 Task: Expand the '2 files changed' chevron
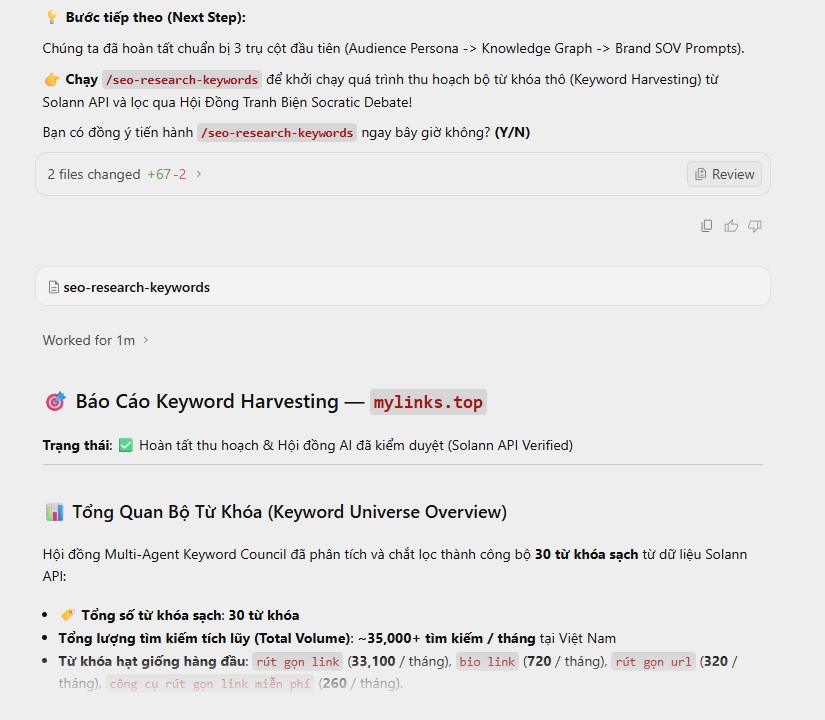(x=198, y=174)
